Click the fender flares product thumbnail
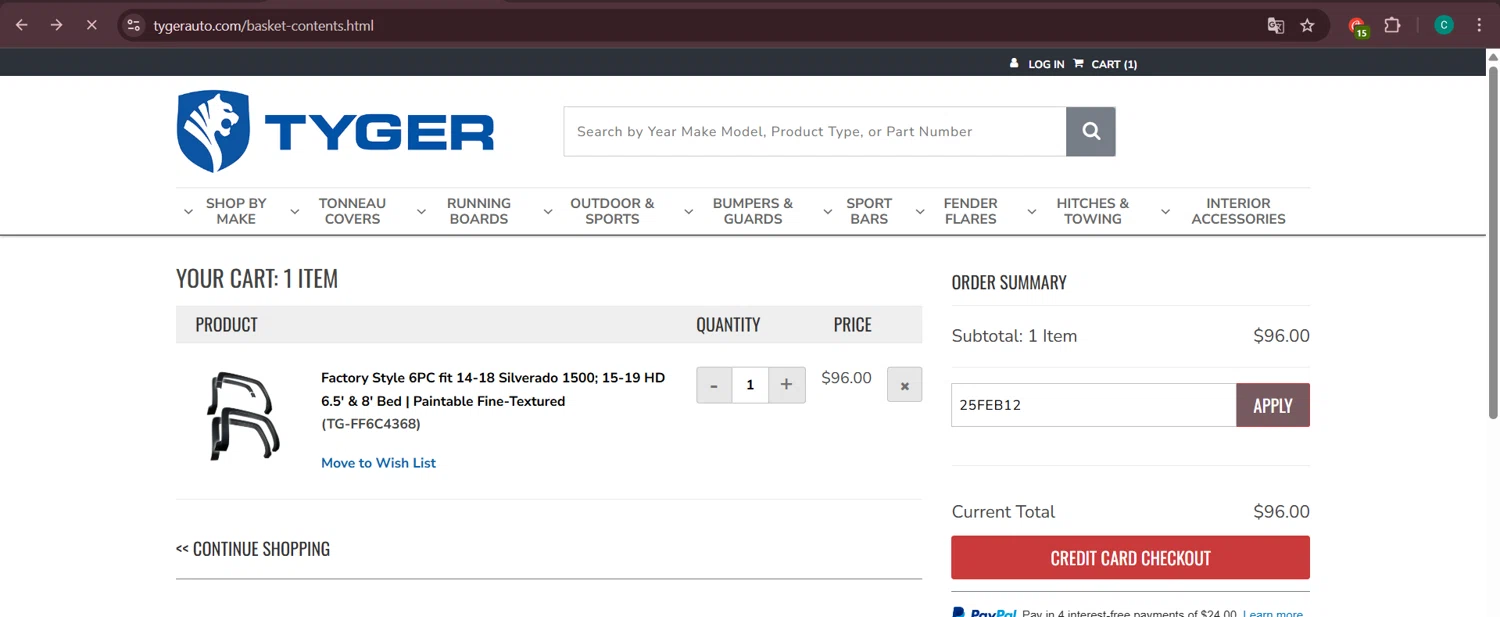Screen dimensions: 1500x617 242,416
